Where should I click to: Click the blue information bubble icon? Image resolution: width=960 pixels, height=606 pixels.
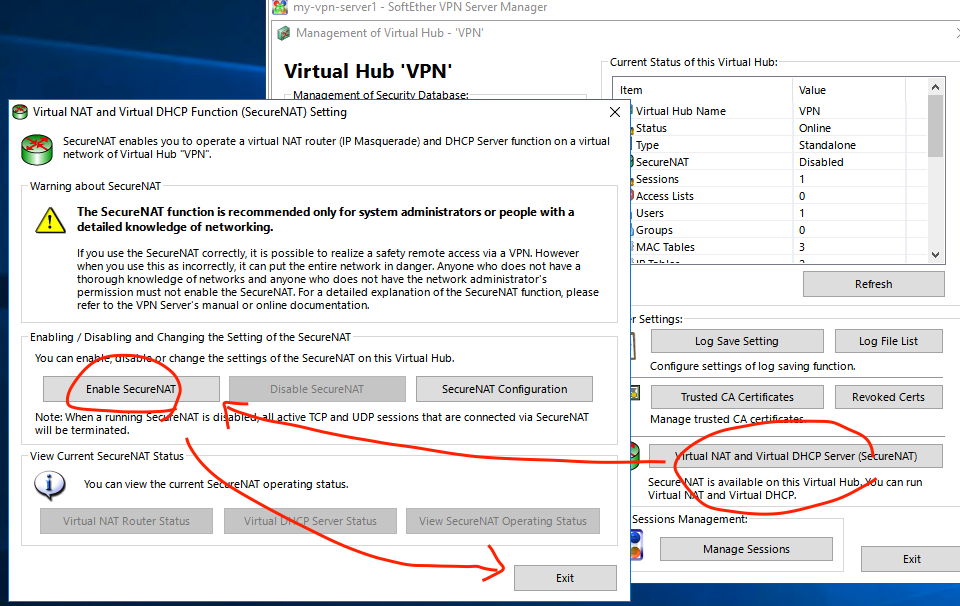[50, 486]
